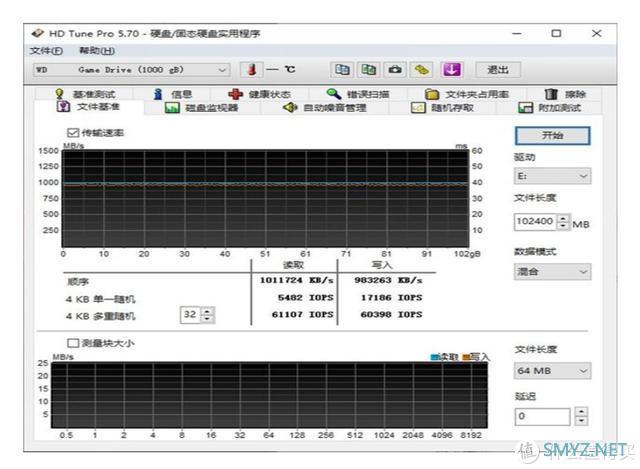Click the 顺序 row label
640x469 pixels.
coord(78,282)
